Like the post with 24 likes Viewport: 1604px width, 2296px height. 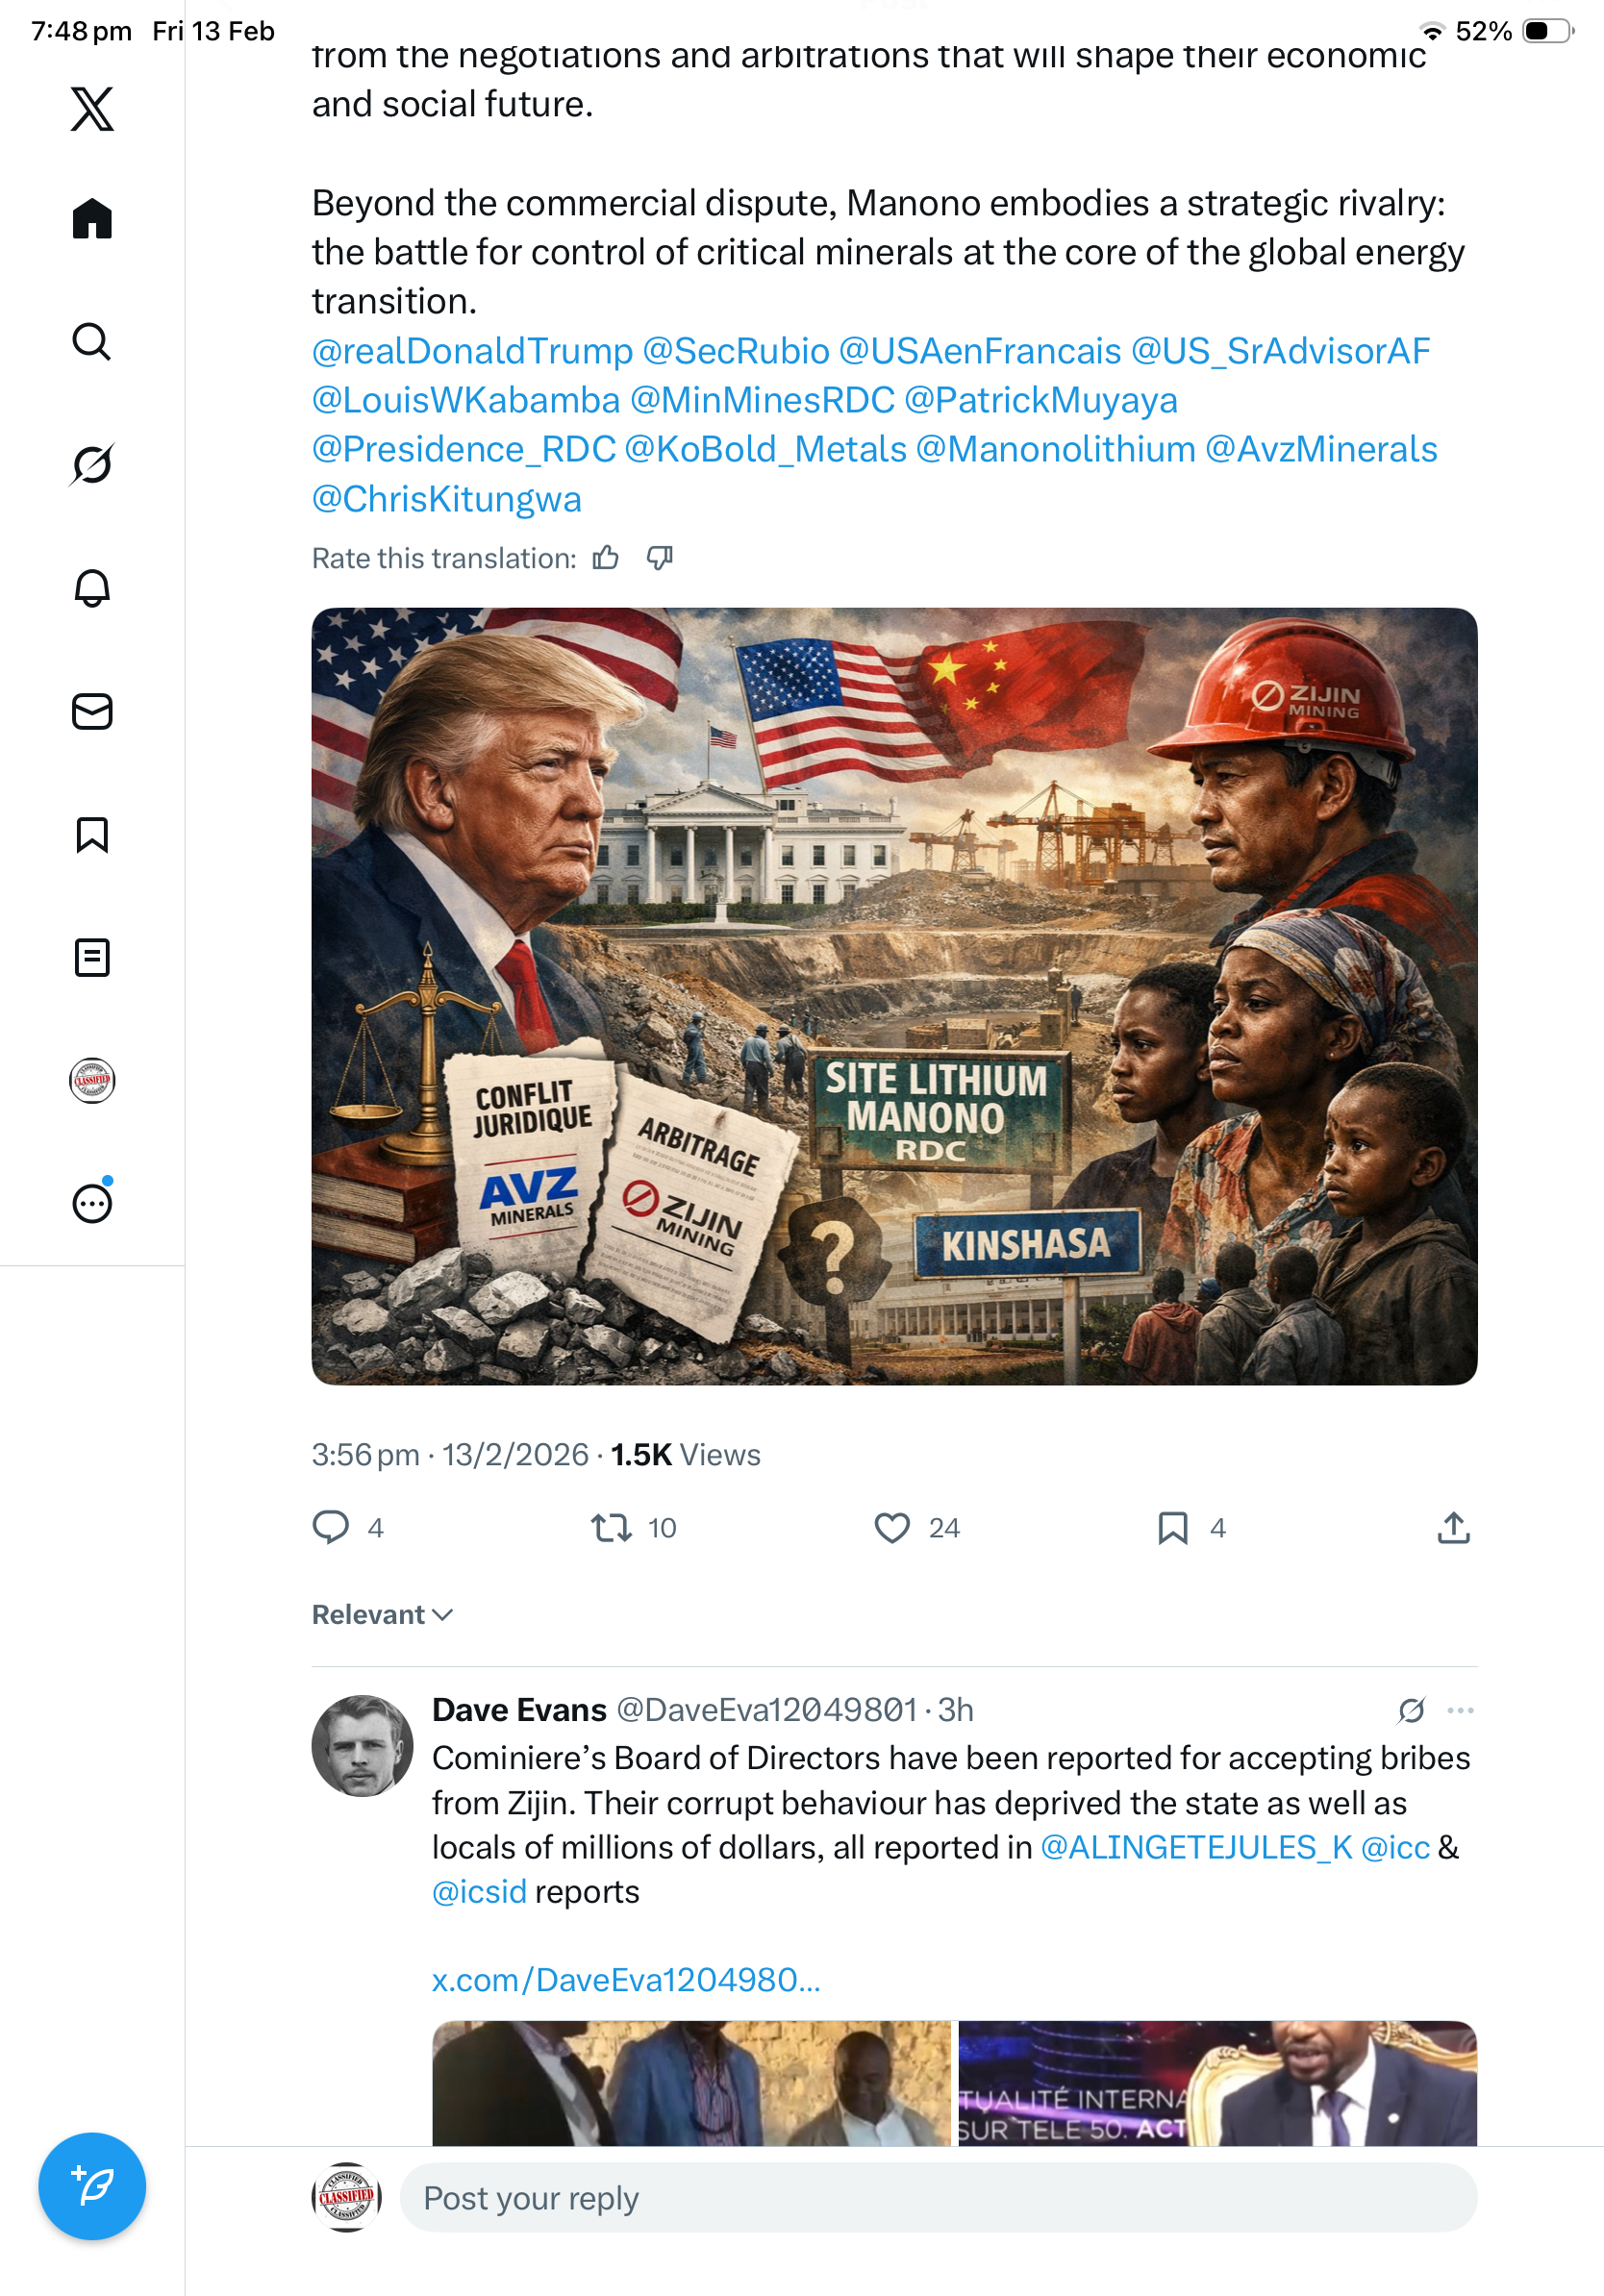pos(892,1528)
